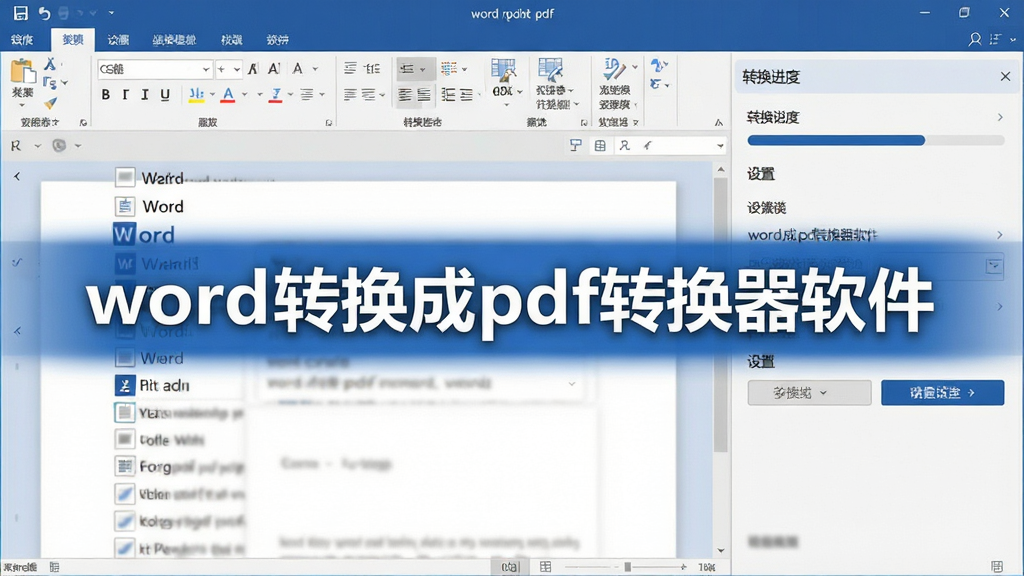Toggle the checkmark icon beside the Vblon row

[125, 494]
